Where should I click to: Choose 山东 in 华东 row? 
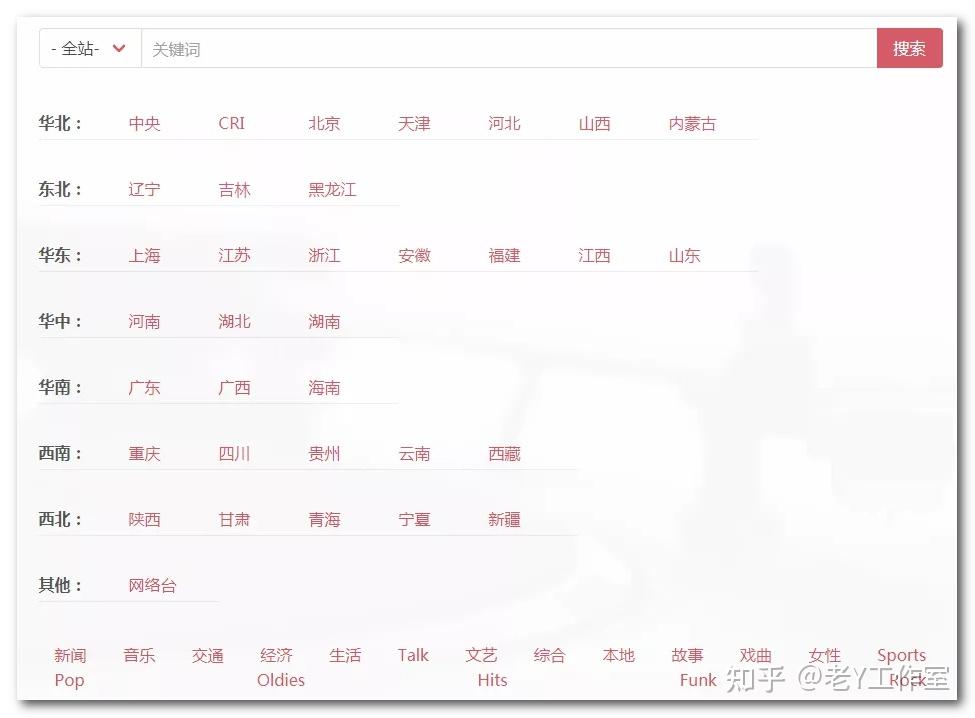[x=685, y=255]
